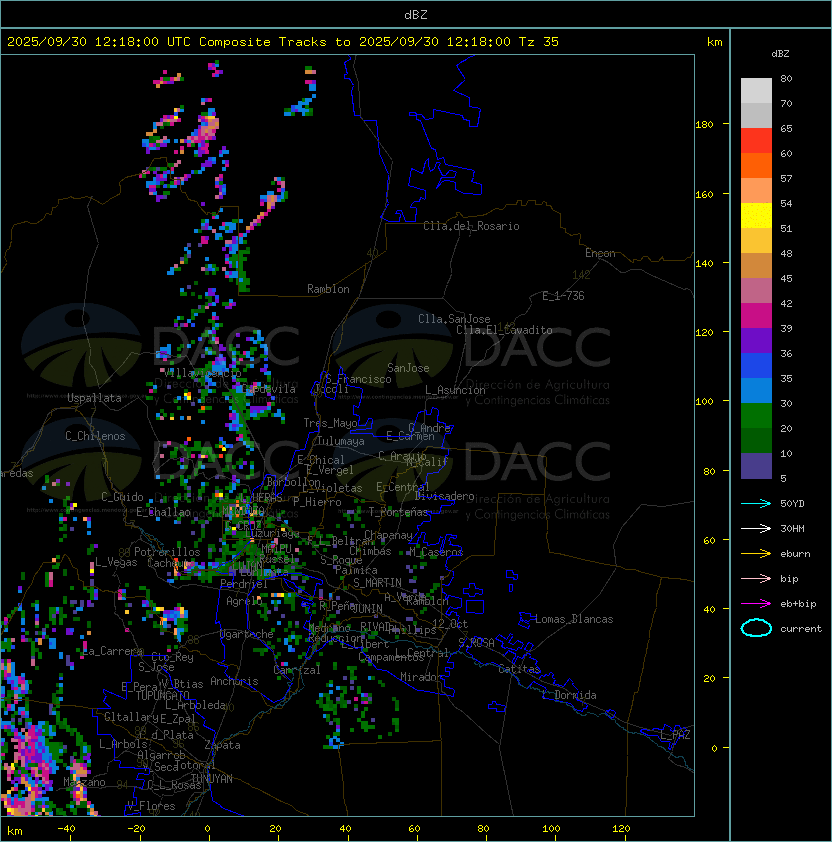Screen dimensions: 832x842
Task: Click the 'eb+bip' legend label
Action: point(798,604)
